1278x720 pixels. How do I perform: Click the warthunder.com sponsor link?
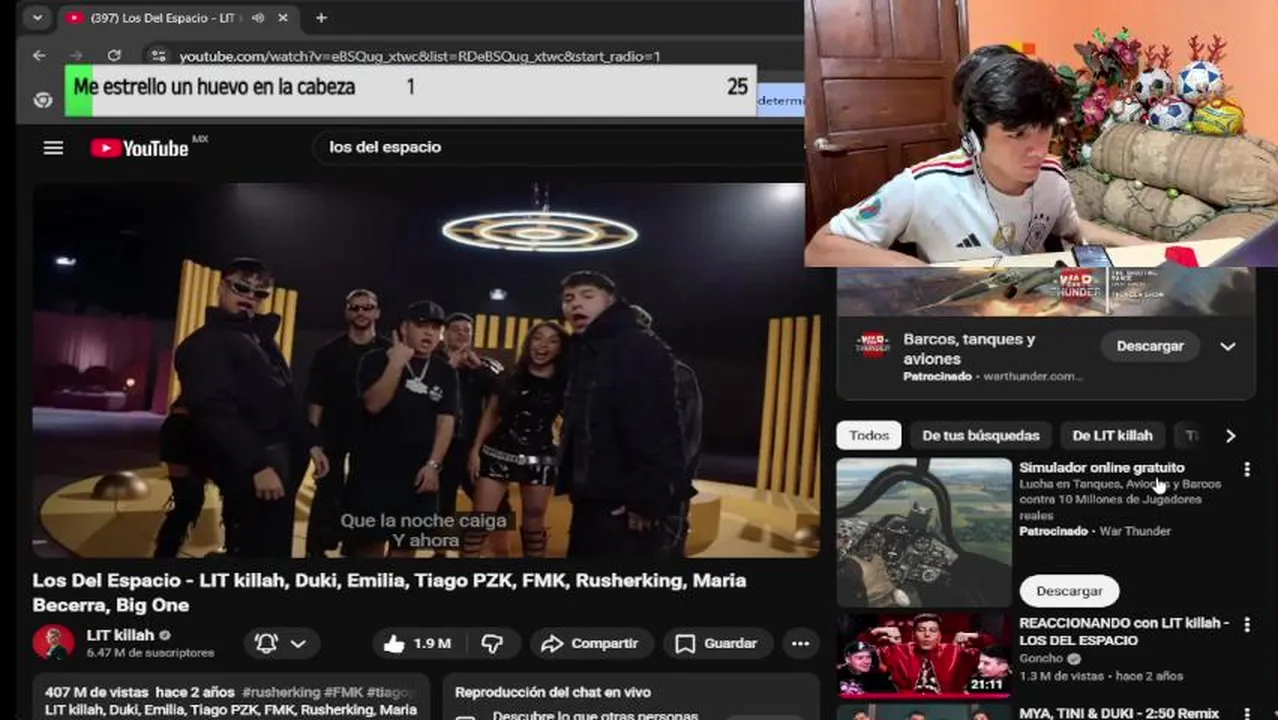click(1033, 376)
